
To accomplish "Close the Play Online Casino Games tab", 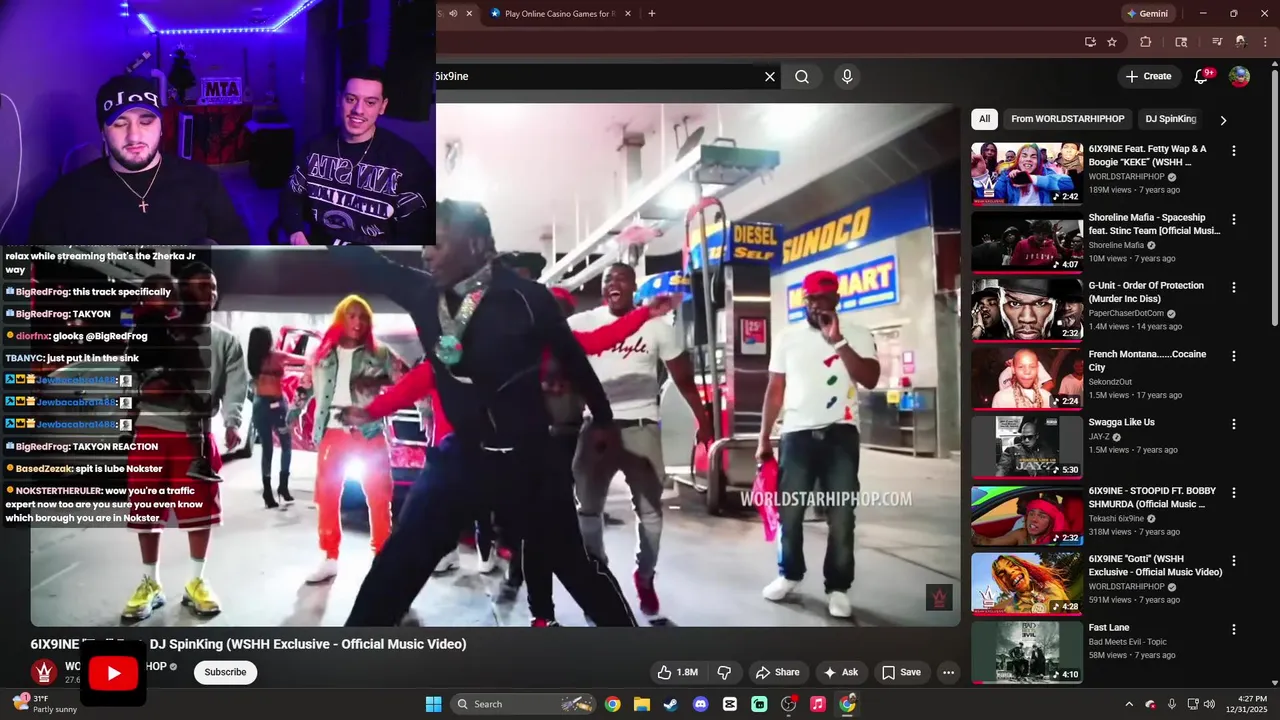I will (x=627, y=14).
